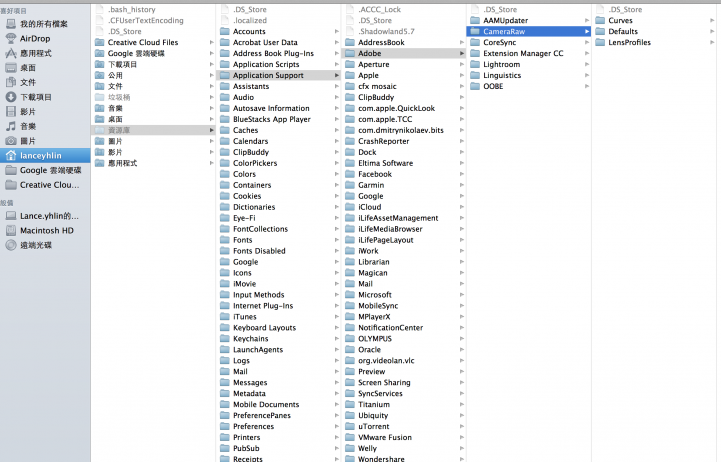This screenshot has width=721, height=462.
Task: Open Extension Manager CC folder
Action: pos(529,53)
